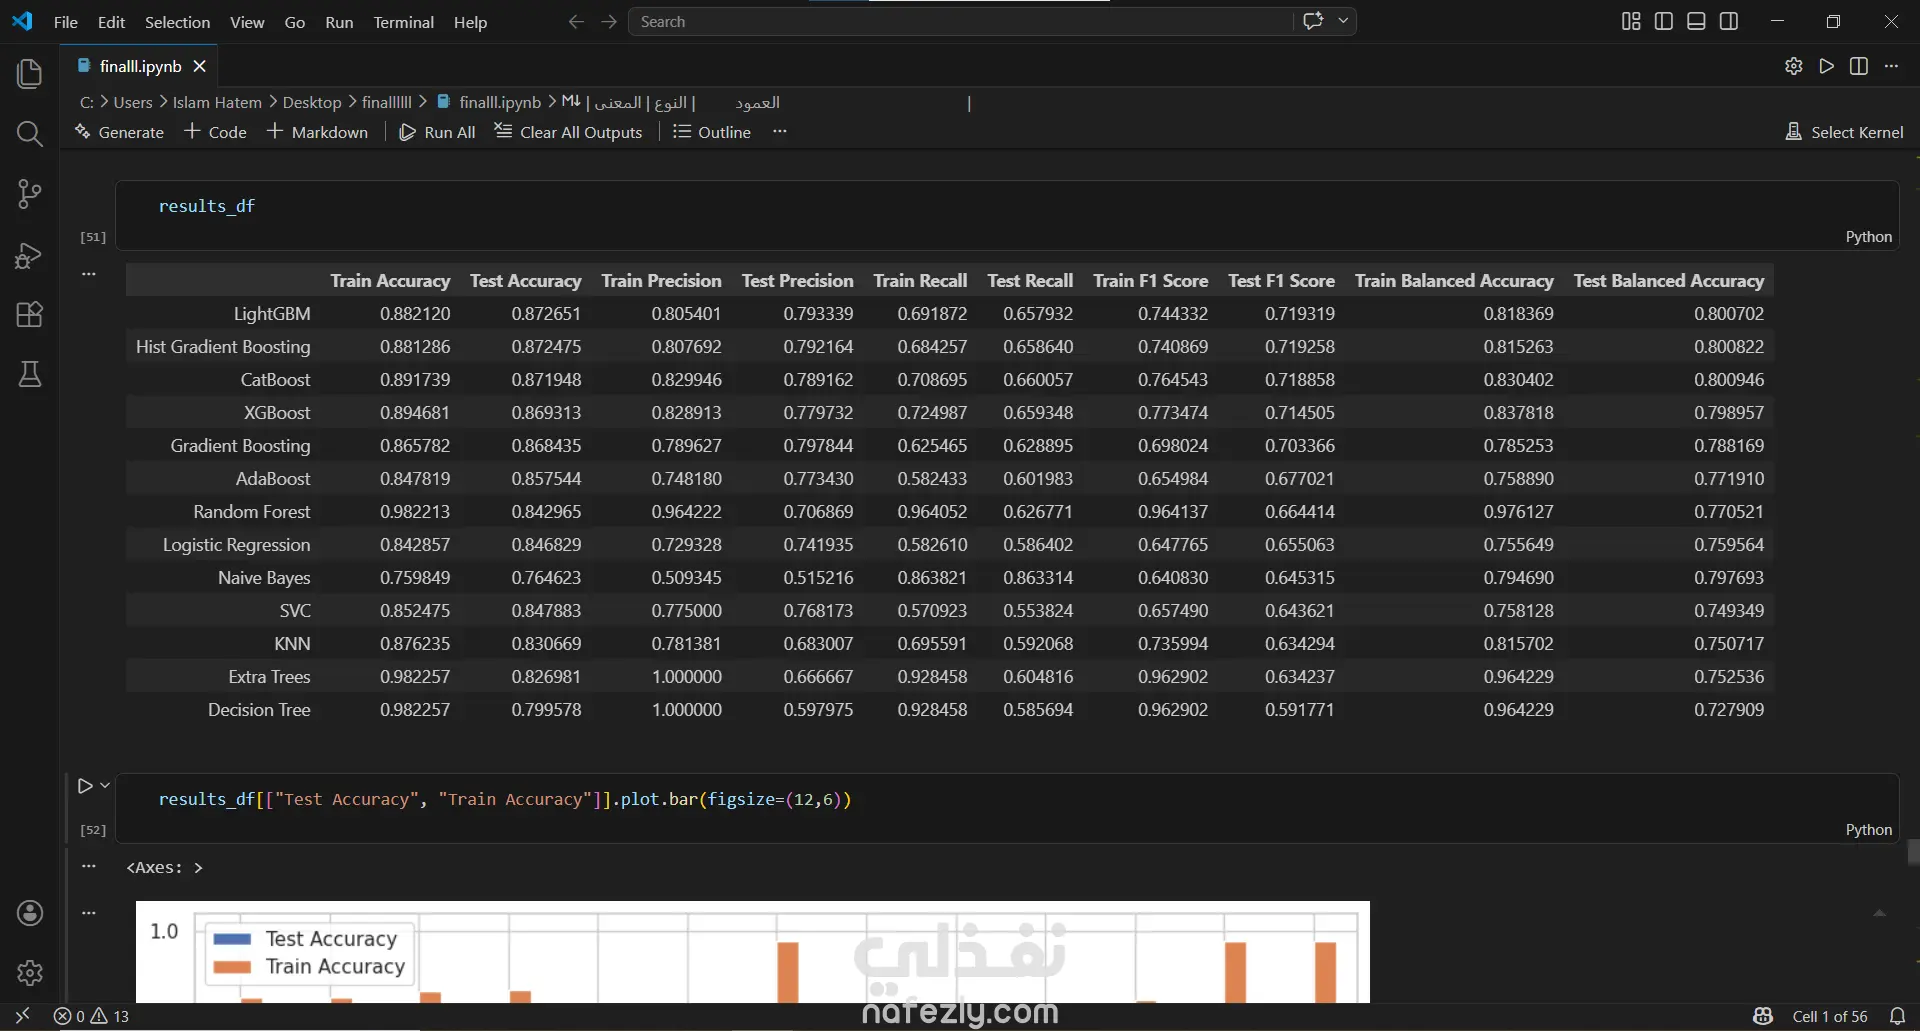Click the Customize Layout icon
Viewport: 1920px width, 1031px height.
(x=1631, y=21)
